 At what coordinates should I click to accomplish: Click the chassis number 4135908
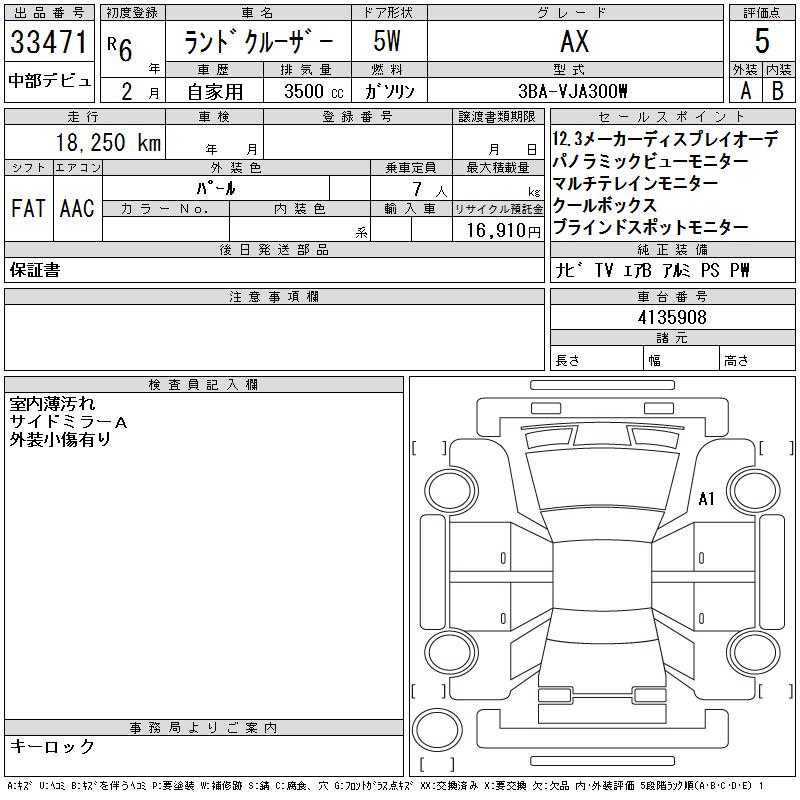pyautogui.click(x=672, y=318)
